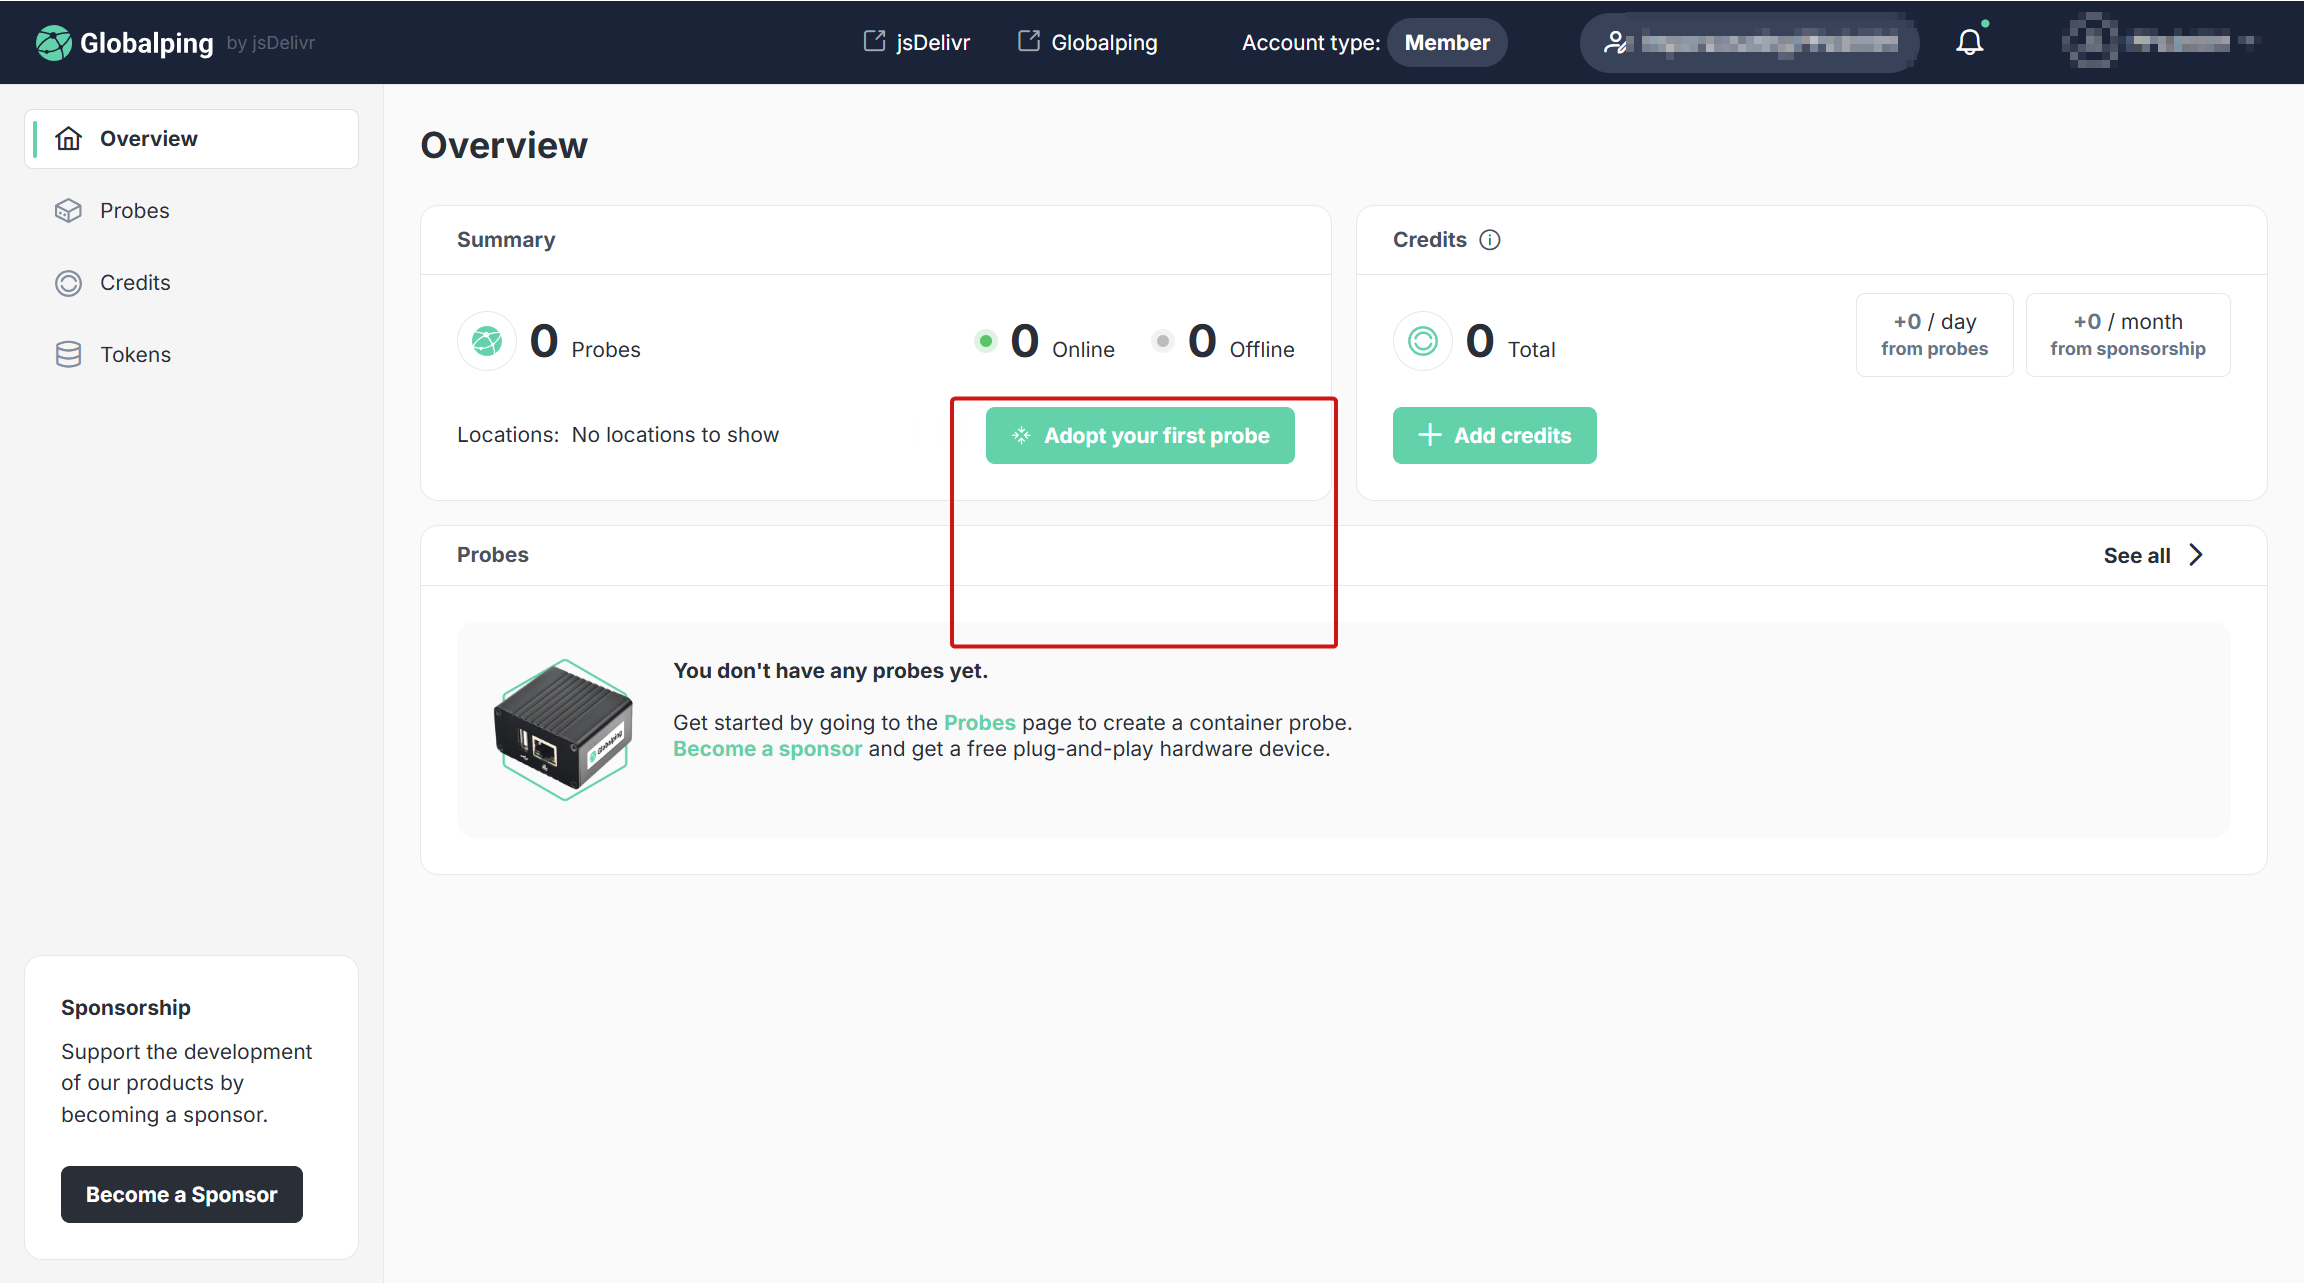Click the Credits coin icon in sidebar
Viewport: 2304px width, 1283px height.
pyautogui.click(x=68, y=283)
